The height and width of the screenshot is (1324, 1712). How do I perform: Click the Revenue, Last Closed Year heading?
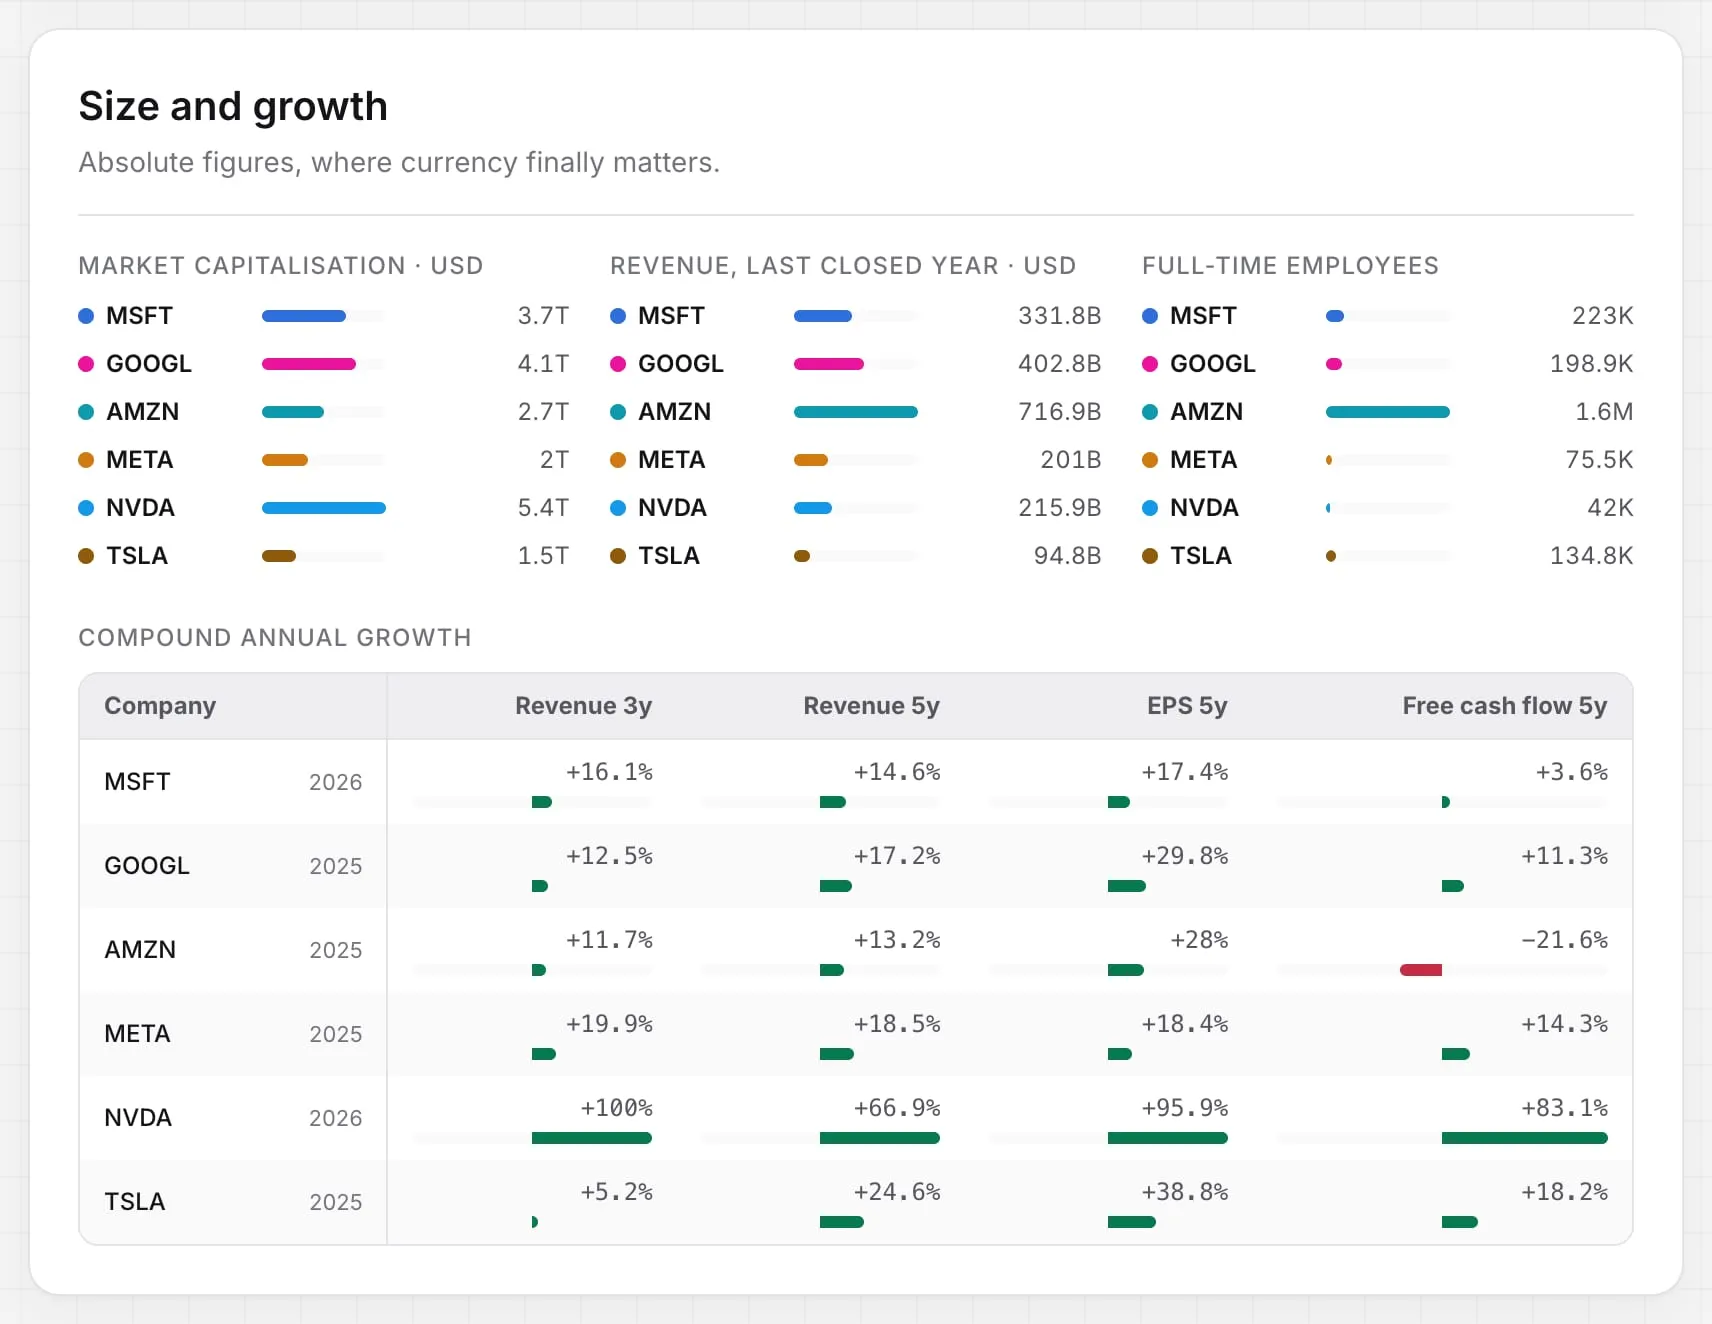click(x=843, y=266)
